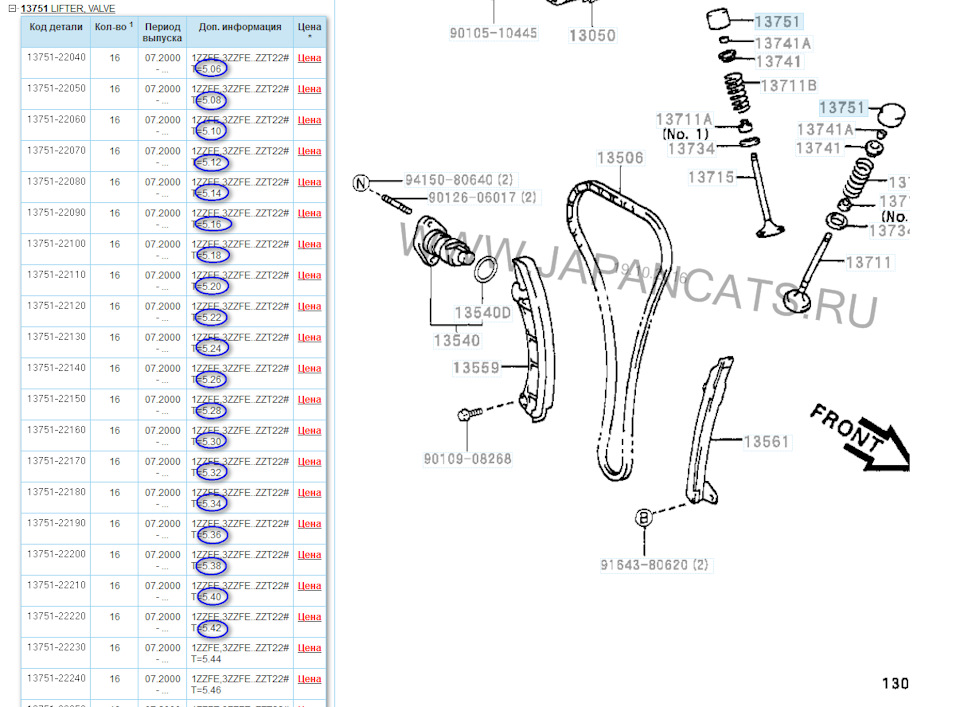Select diagram label 13050

coord(592,36)
